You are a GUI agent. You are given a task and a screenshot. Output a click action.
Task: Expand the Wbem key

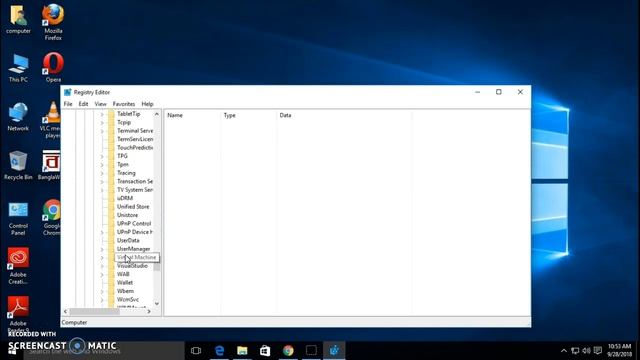[102, 291]
